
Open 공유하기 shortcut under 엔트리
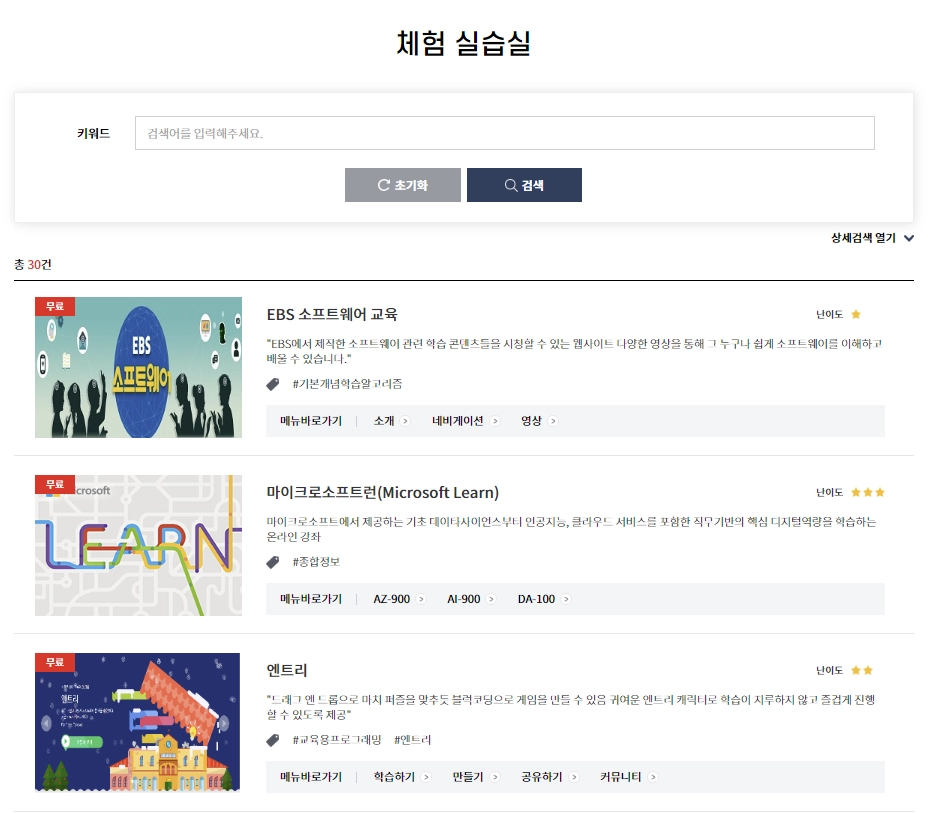(x=549, y=777)
